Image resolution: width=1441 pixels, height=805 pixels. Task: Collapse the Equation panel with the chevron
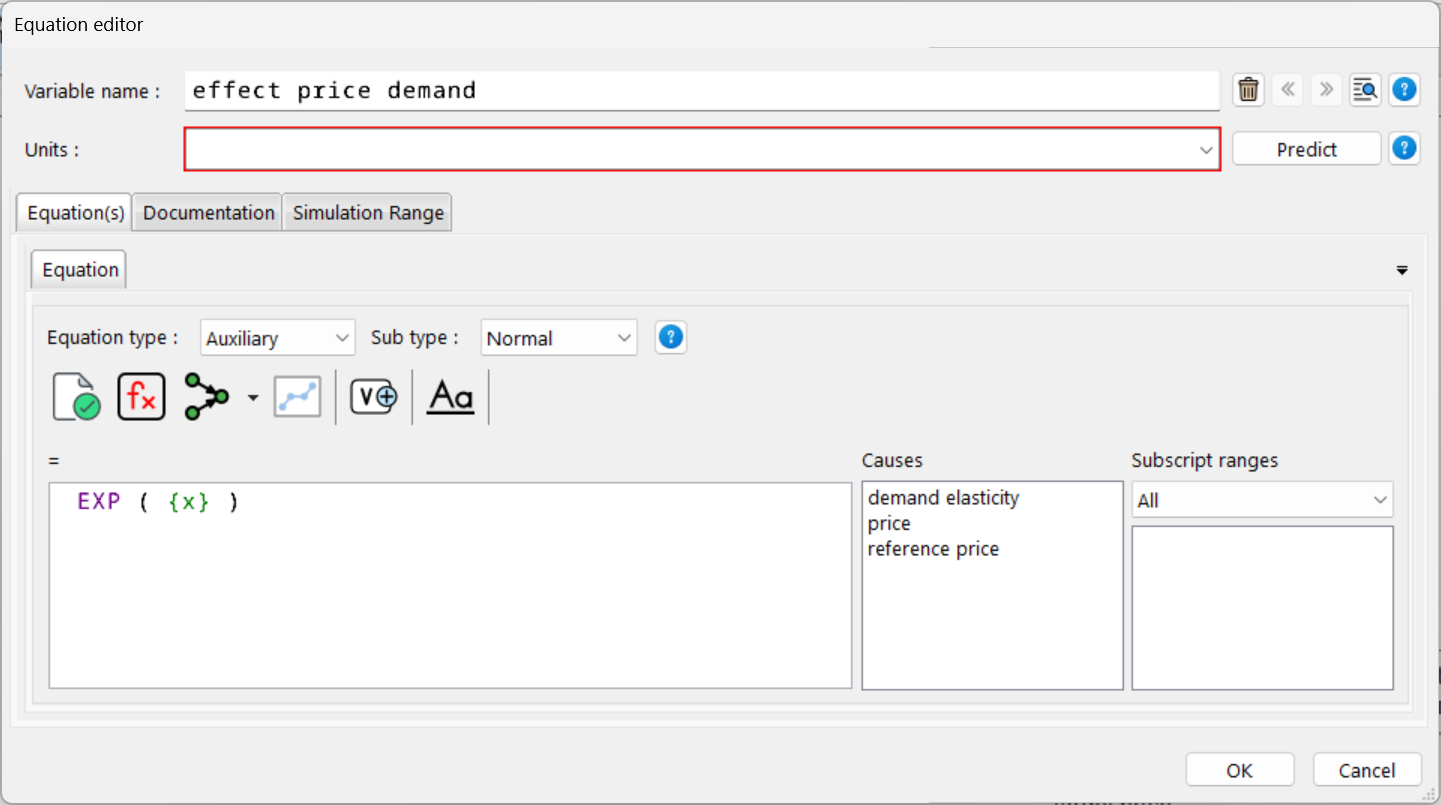coord(1401,269)
